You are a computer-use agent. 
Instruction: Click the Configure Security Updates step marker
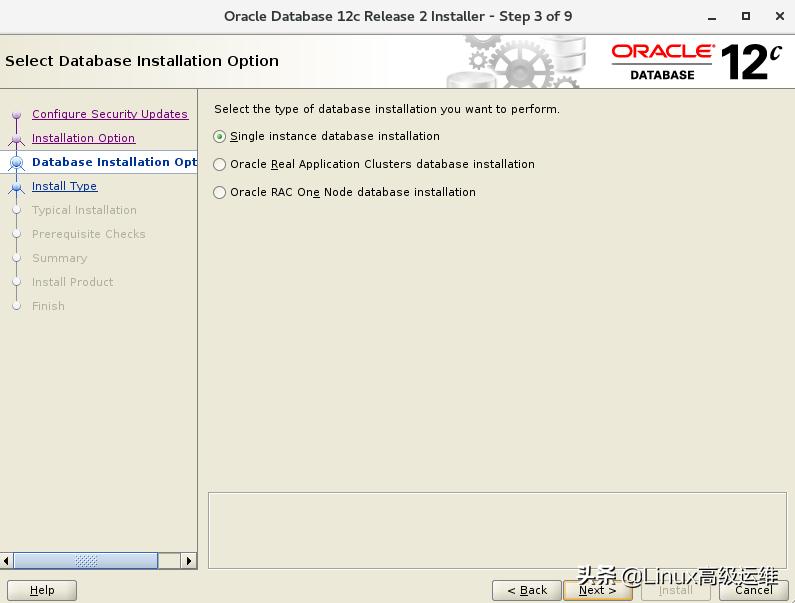[16, 115]
